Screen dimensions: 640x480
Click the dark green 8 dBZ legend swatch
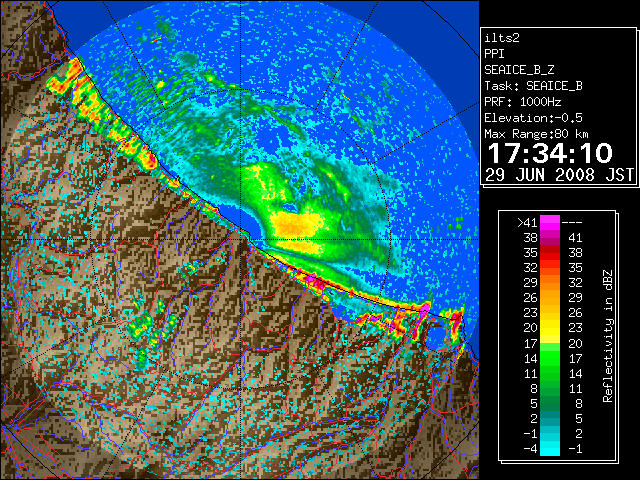[550, 388]
